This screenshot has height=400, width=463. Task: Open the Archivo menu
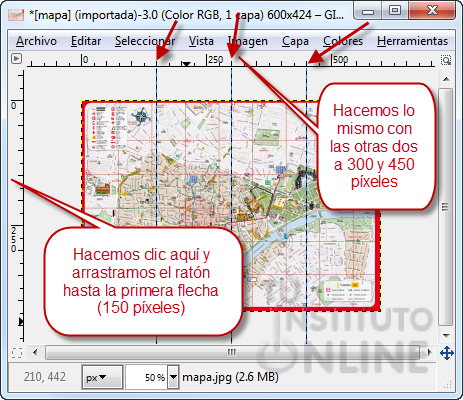(36, 41)
